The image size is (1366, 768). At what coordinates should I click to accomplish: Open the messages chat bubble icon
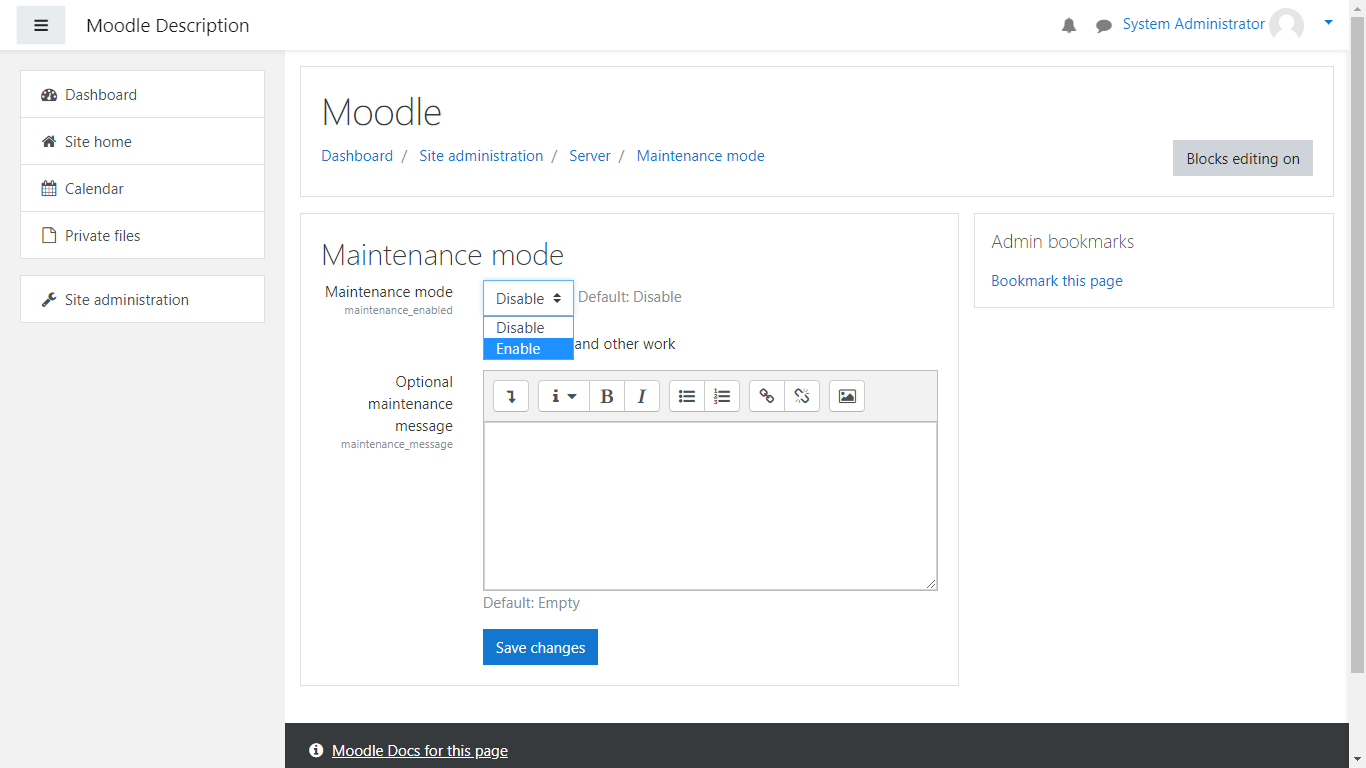[1103, 26]
